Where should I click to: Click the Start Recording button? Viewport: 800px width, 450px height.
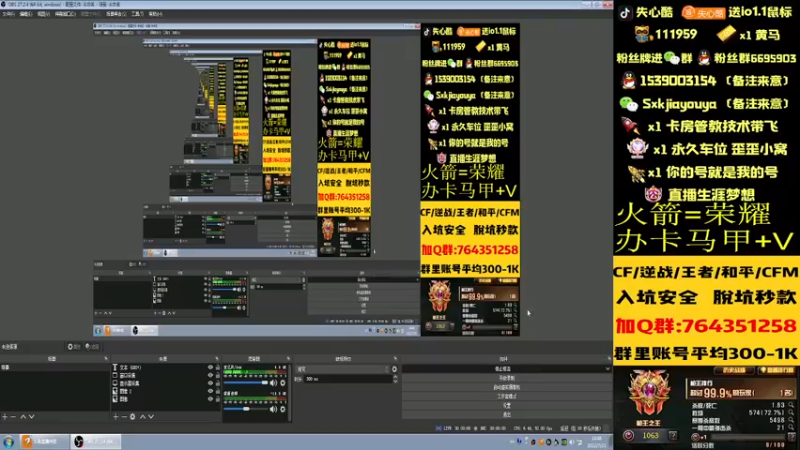pyautogui.click(x=507, y=378)
